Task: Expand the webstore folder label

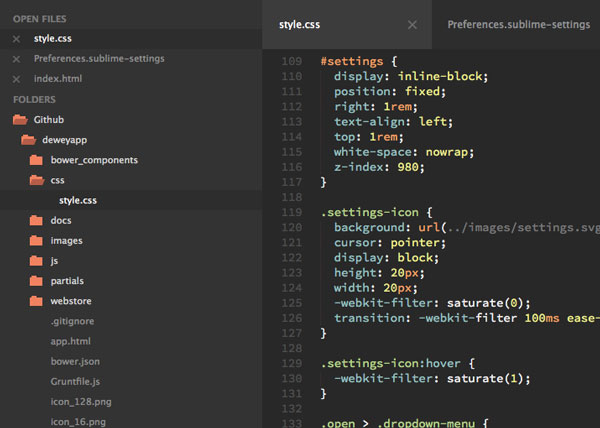Action: [x=71, y=301]
